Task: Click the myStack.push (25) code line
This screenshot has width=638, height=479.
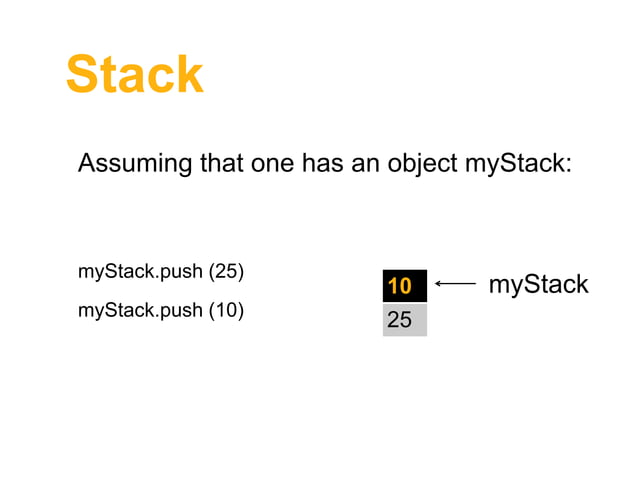Action: click(x=161, y=271)
